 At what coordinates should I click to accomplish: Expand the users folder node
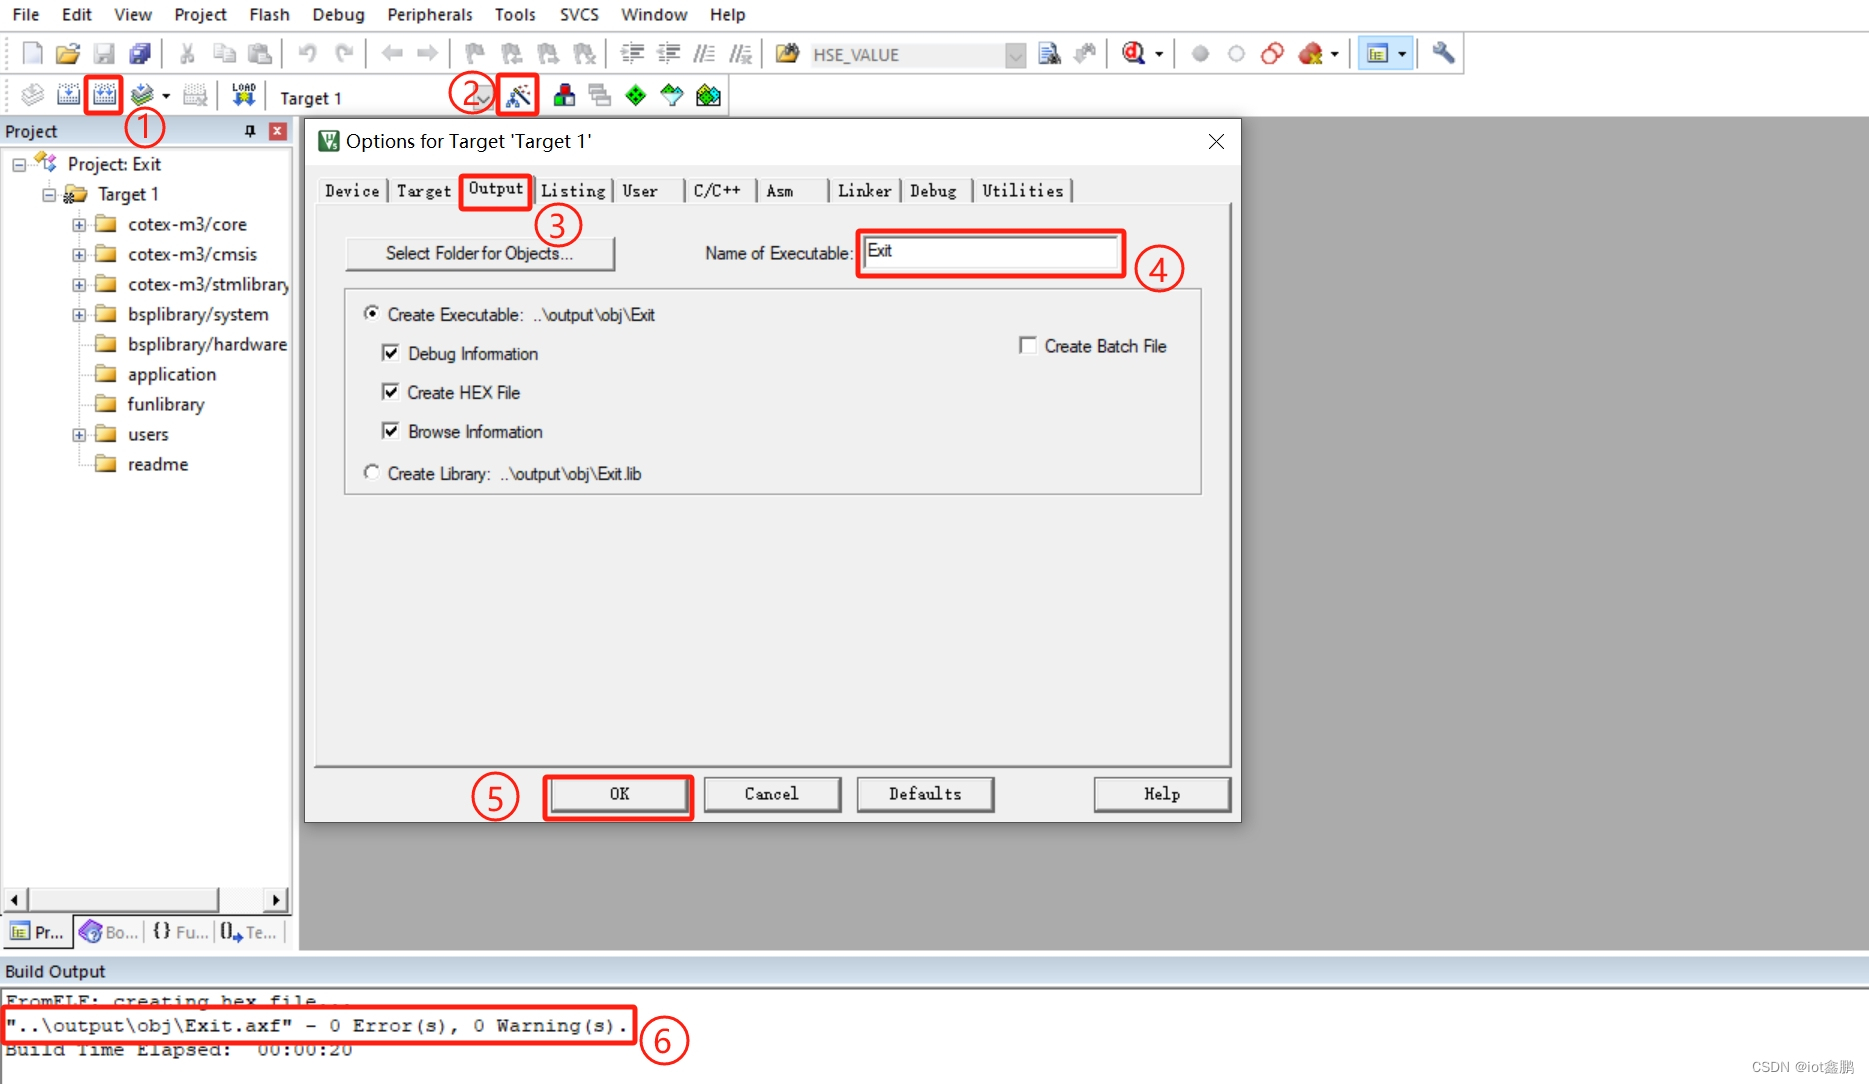79,435
